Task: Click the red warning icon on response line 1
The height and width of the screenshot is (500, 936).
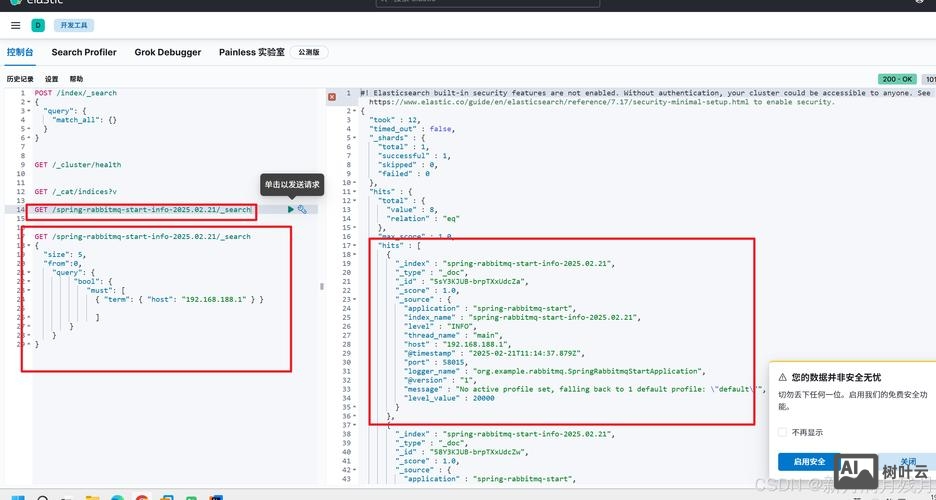Action: pyautogui.click(x=332, y=96)
